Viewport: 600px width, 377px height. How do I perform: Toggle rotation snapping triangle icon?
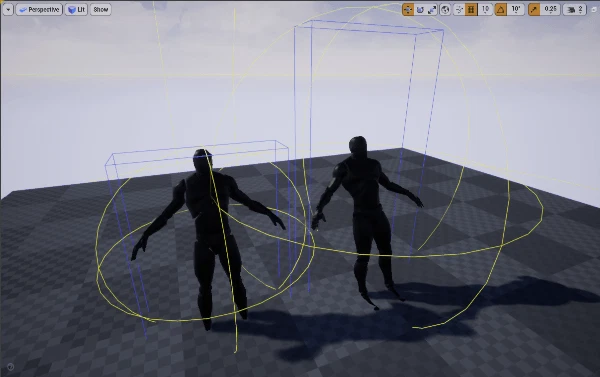pos(501,10)
